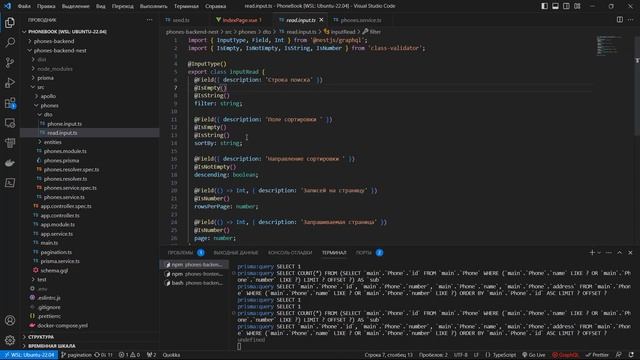Screen dimensions: 640x360
Task: Click the WSL: Ubuntu-22.04 remote indicator
Action: 29,355
